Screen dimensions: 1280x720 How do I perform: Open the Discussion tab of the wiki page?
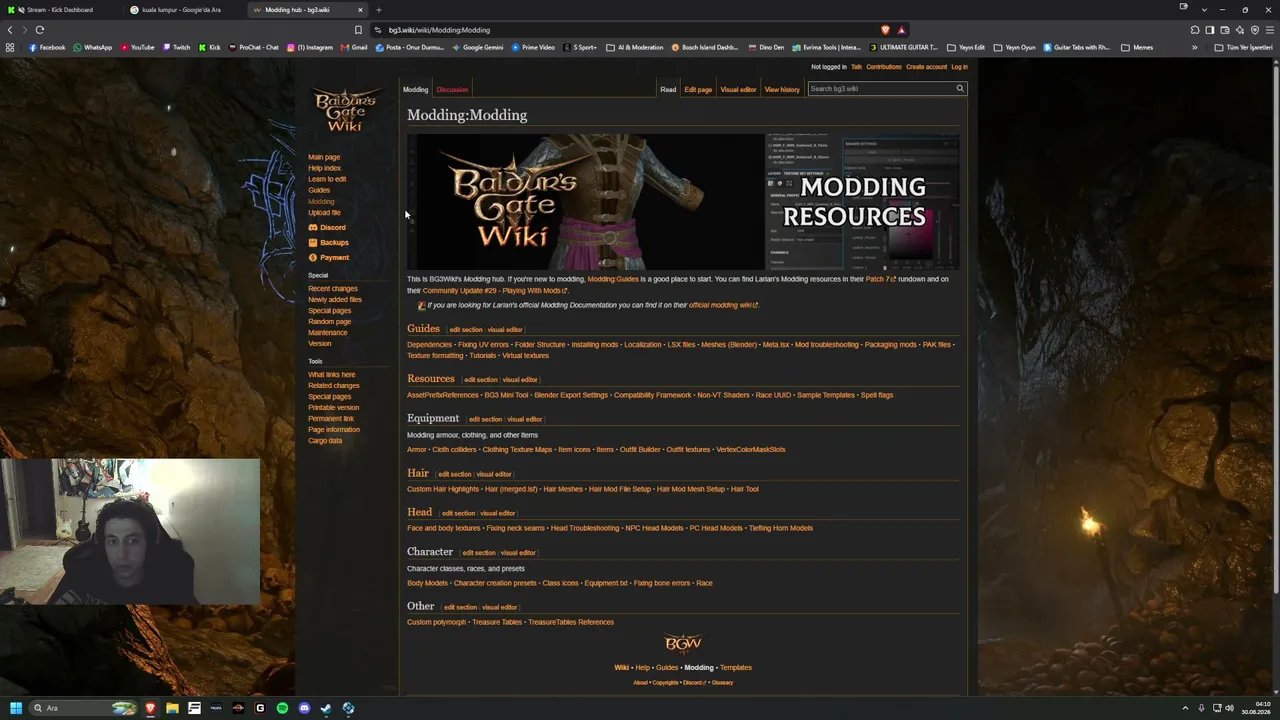click(x=452, y=90)
